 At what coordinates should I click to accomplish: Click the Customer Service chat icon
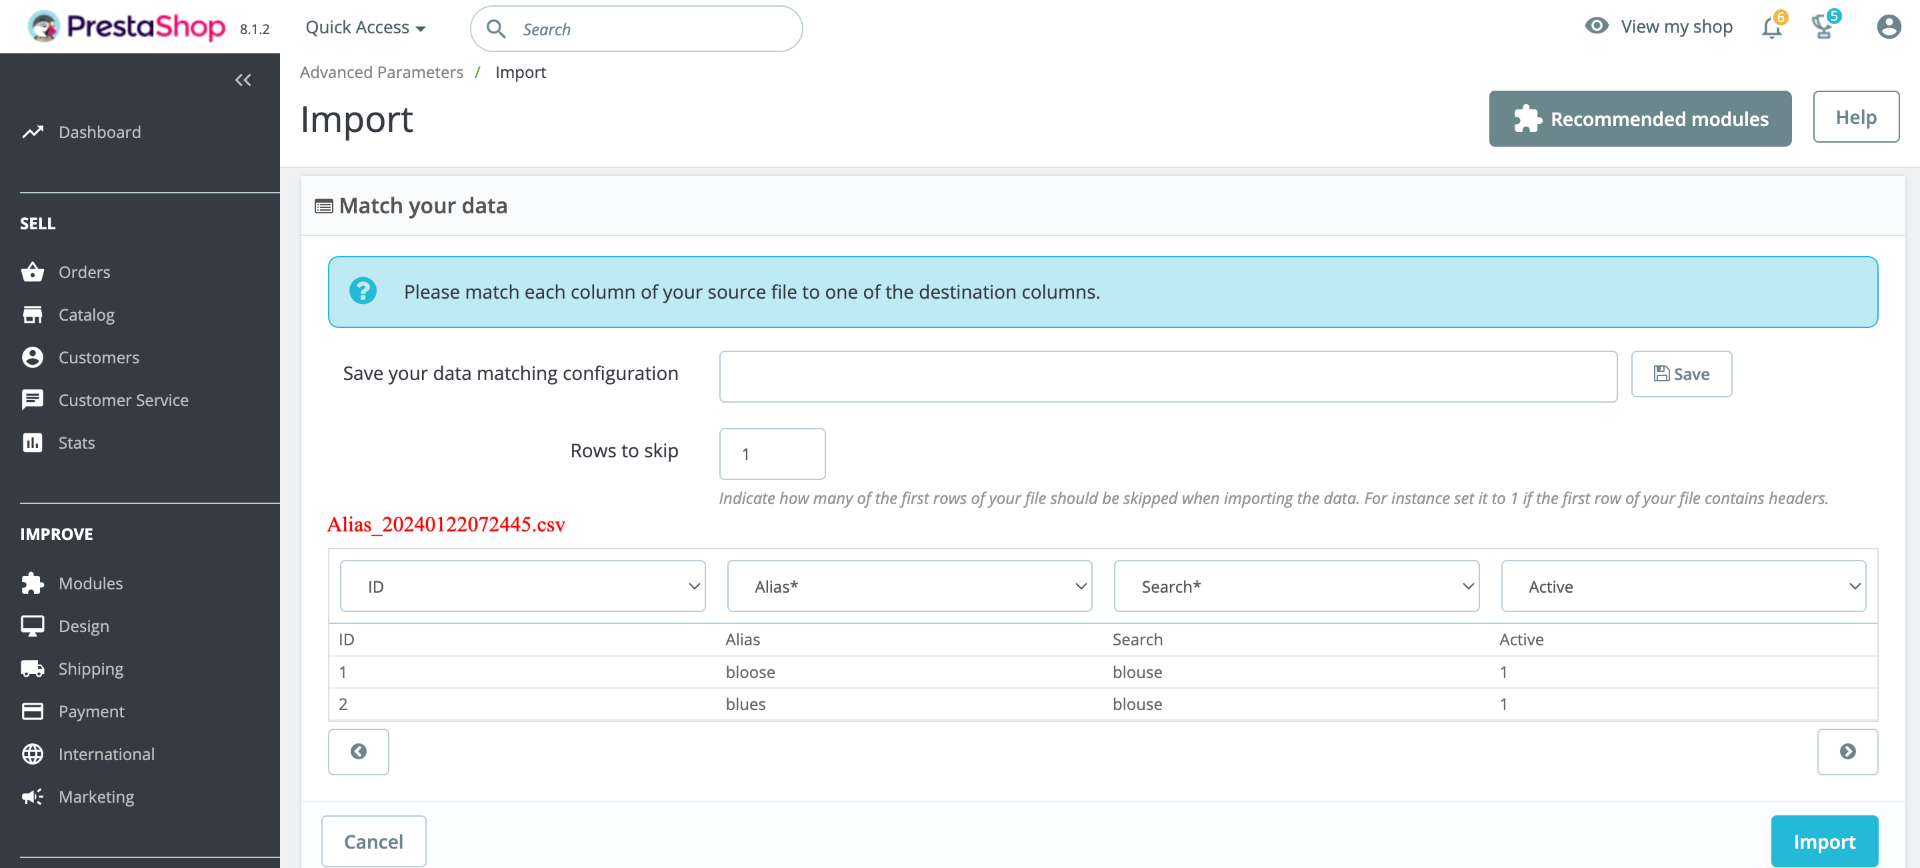pos(33,400)
